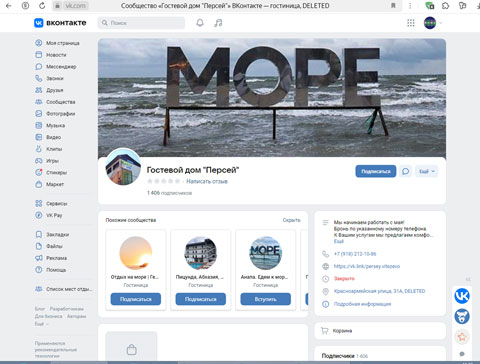Open notifications bell icon
Screen dimensions: 480x364
pos(200,23)
